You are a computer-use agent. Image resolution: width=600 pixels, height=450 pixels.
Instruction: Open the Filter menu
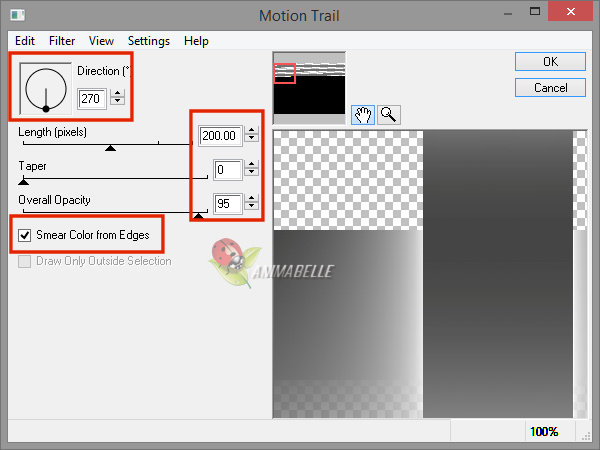tap(62, 41)
